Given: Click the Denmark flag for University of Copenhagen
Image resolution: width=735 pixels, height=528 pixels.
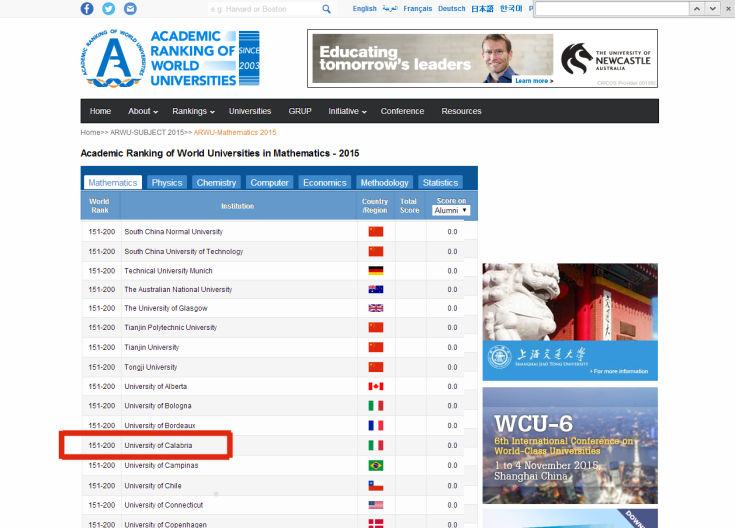Looking at the screenshot, I should pyautogui.click(x=376, y=524).
